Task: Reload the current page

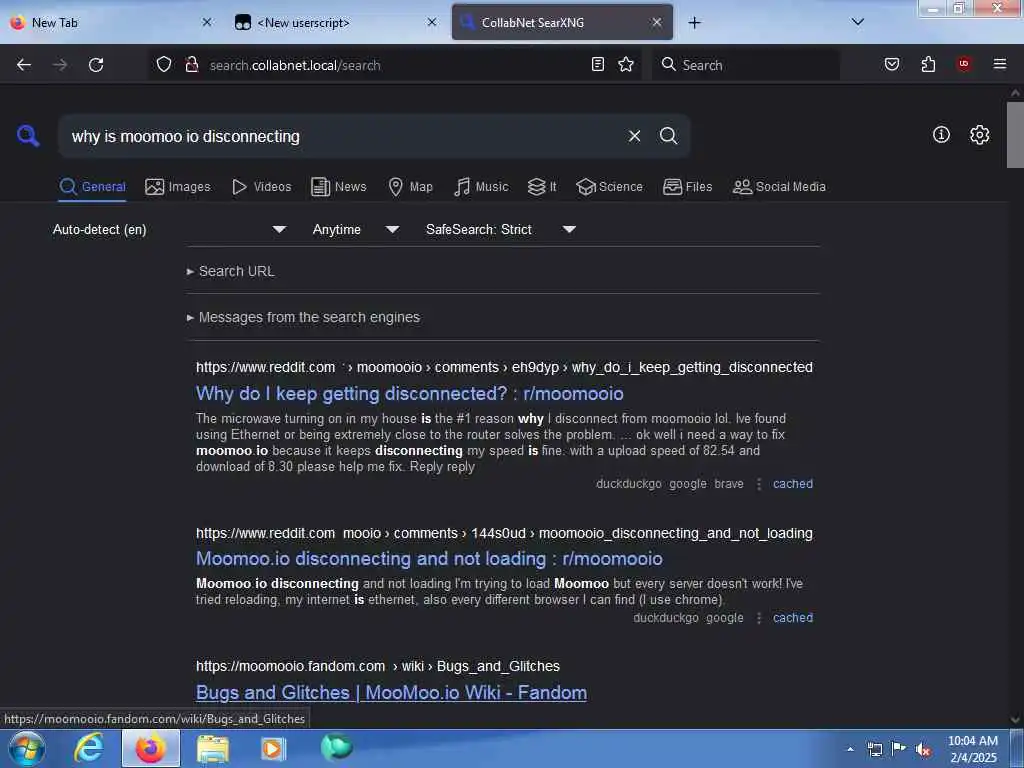Action: (96, 65)
